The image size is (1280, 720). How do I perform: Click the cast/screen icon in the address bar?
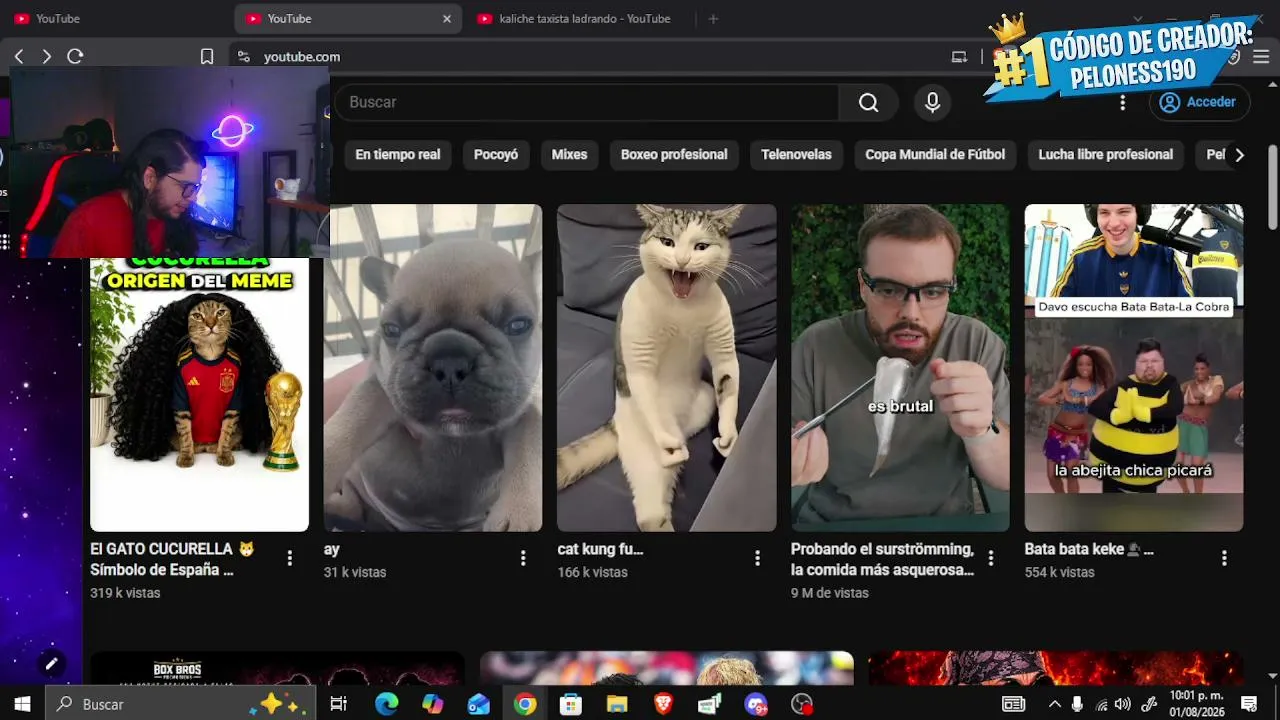point(959,57)
